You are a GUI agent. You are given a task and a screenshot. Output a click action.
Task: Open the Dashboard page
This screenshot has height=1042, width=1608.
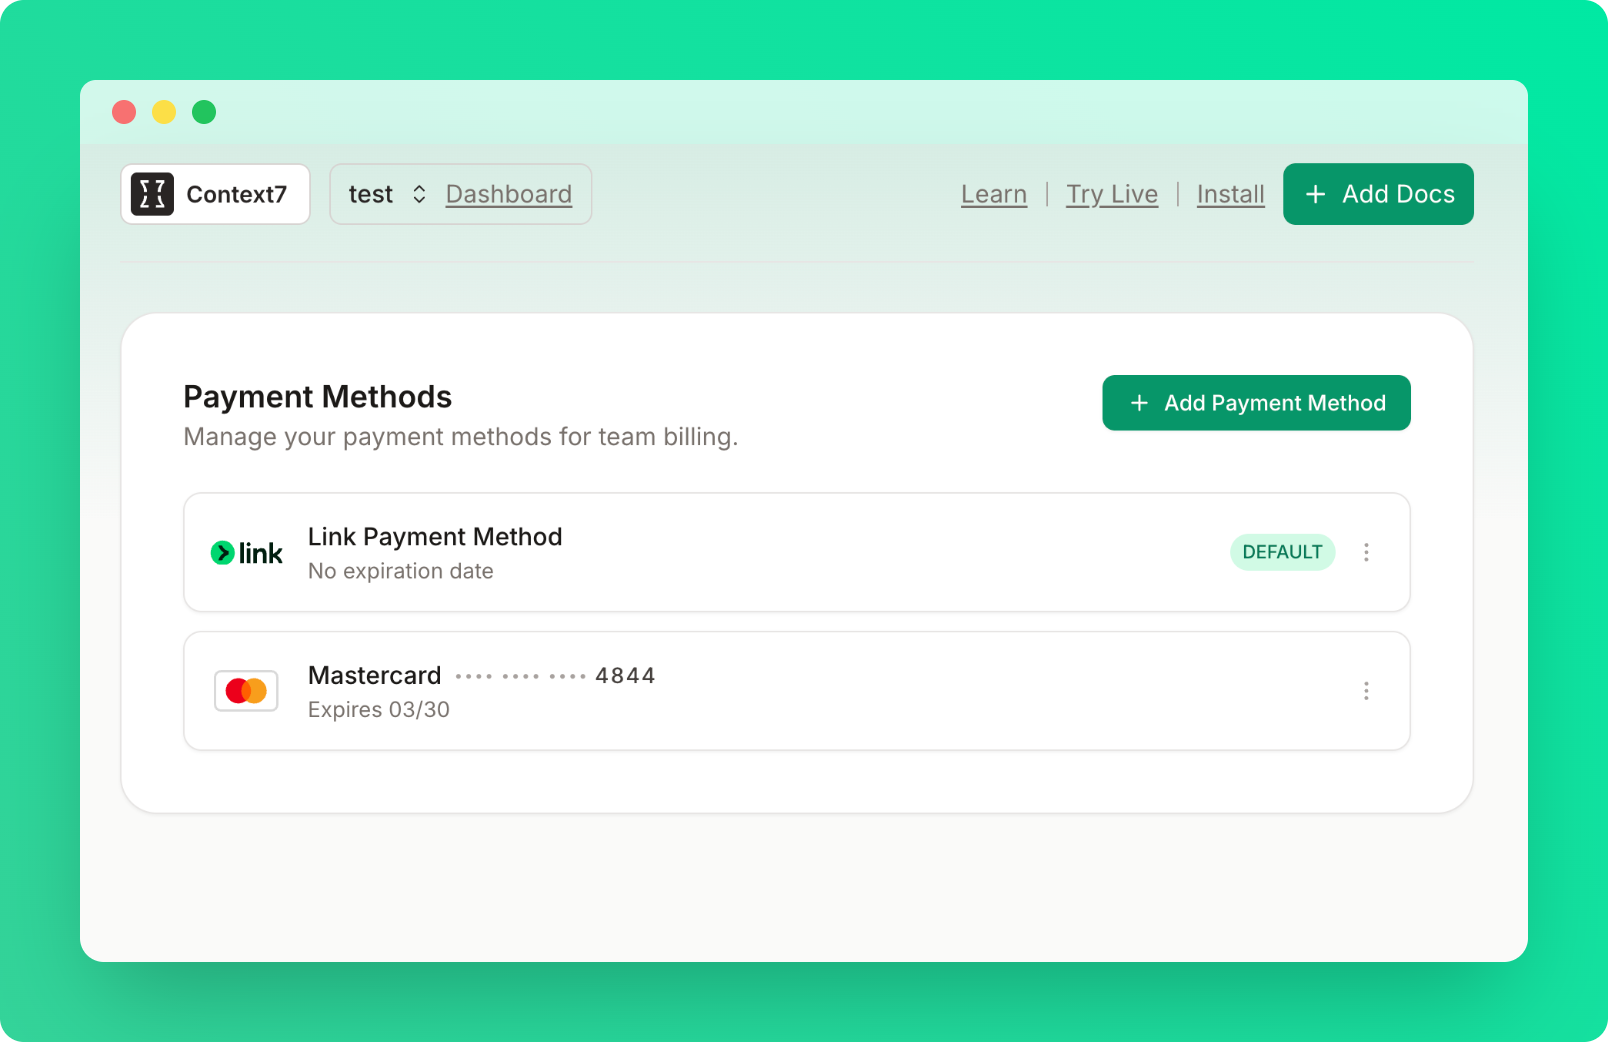coord(509,194)
